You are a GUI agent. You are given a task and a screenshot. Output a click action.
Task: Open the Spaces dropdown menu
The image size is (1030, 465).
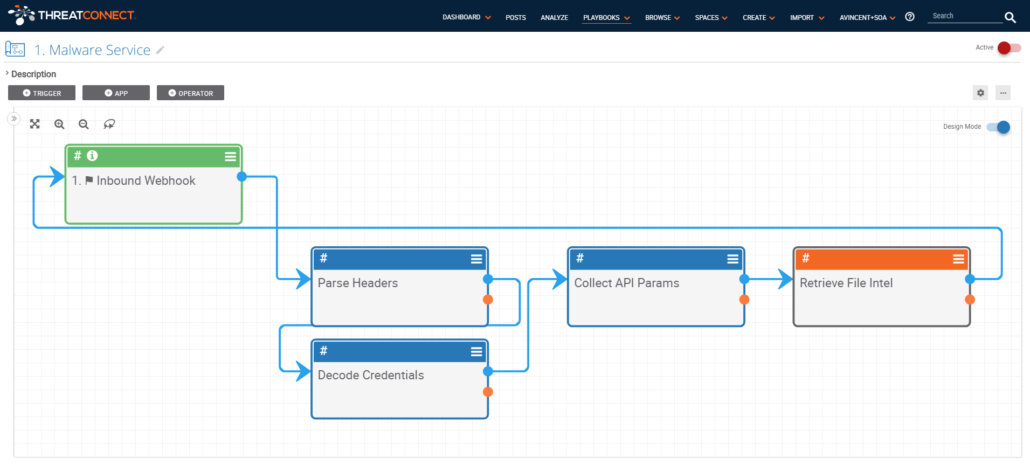pyautogui.click(x=711, y=18)
